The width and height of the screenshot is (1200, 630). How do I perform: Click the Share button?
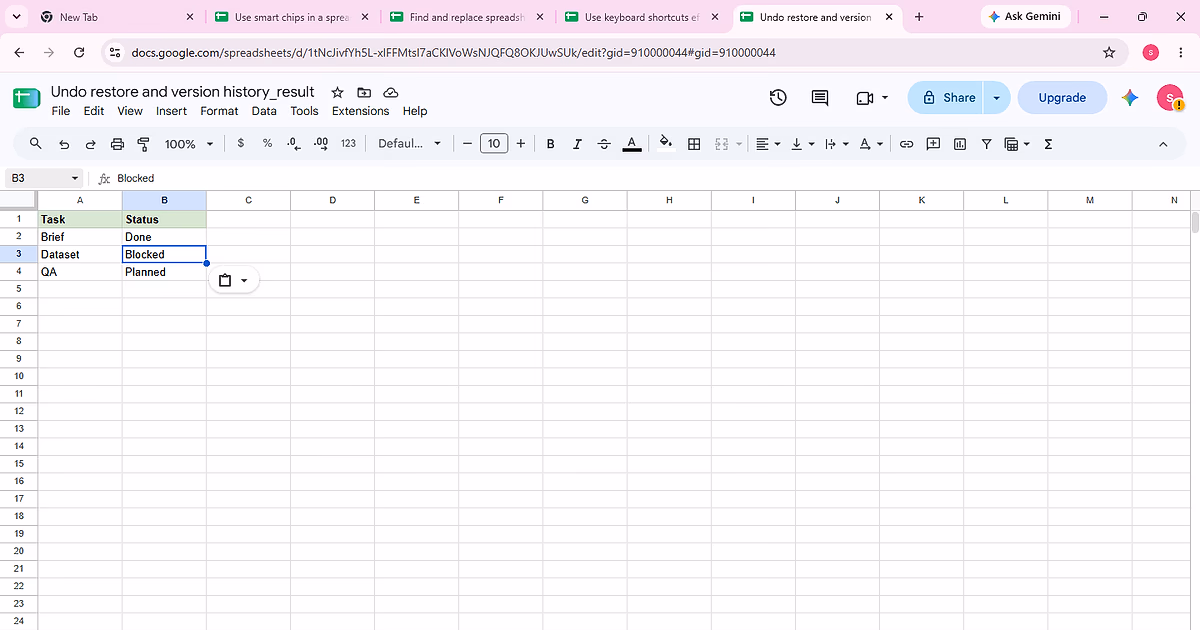tap(947, 98)
